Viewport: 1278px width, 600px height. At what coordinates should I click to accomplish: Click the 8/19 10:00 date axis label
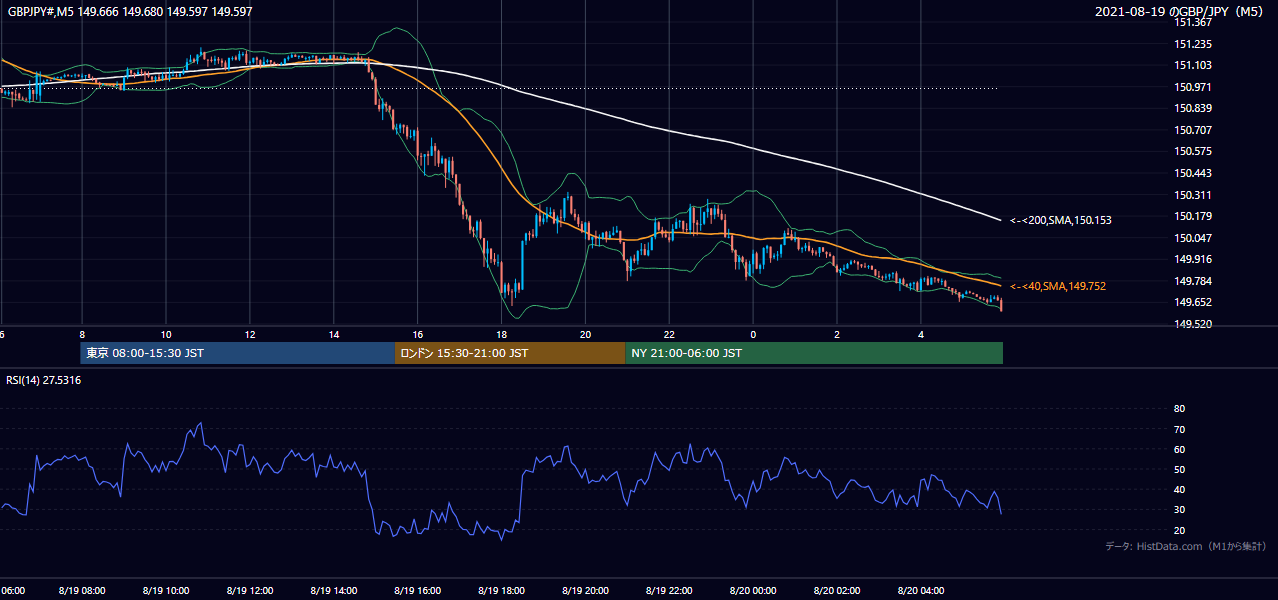pyautogui.click(x=164, y=591)
